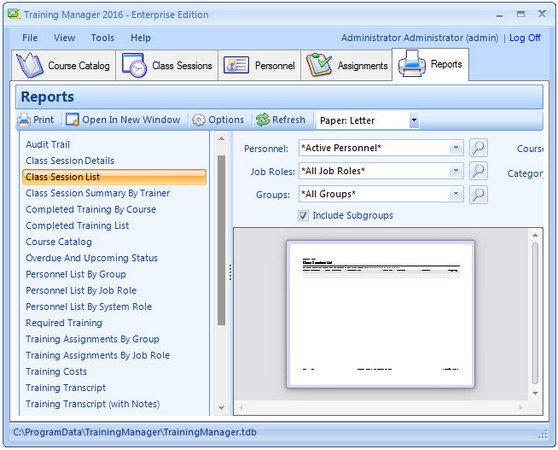Click report list scroll down arrow
This screenshot has width=558, height=450.
221,408
